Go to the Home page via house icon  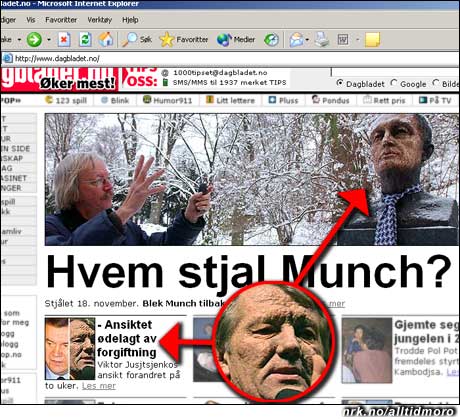click(x=106, y=39)
